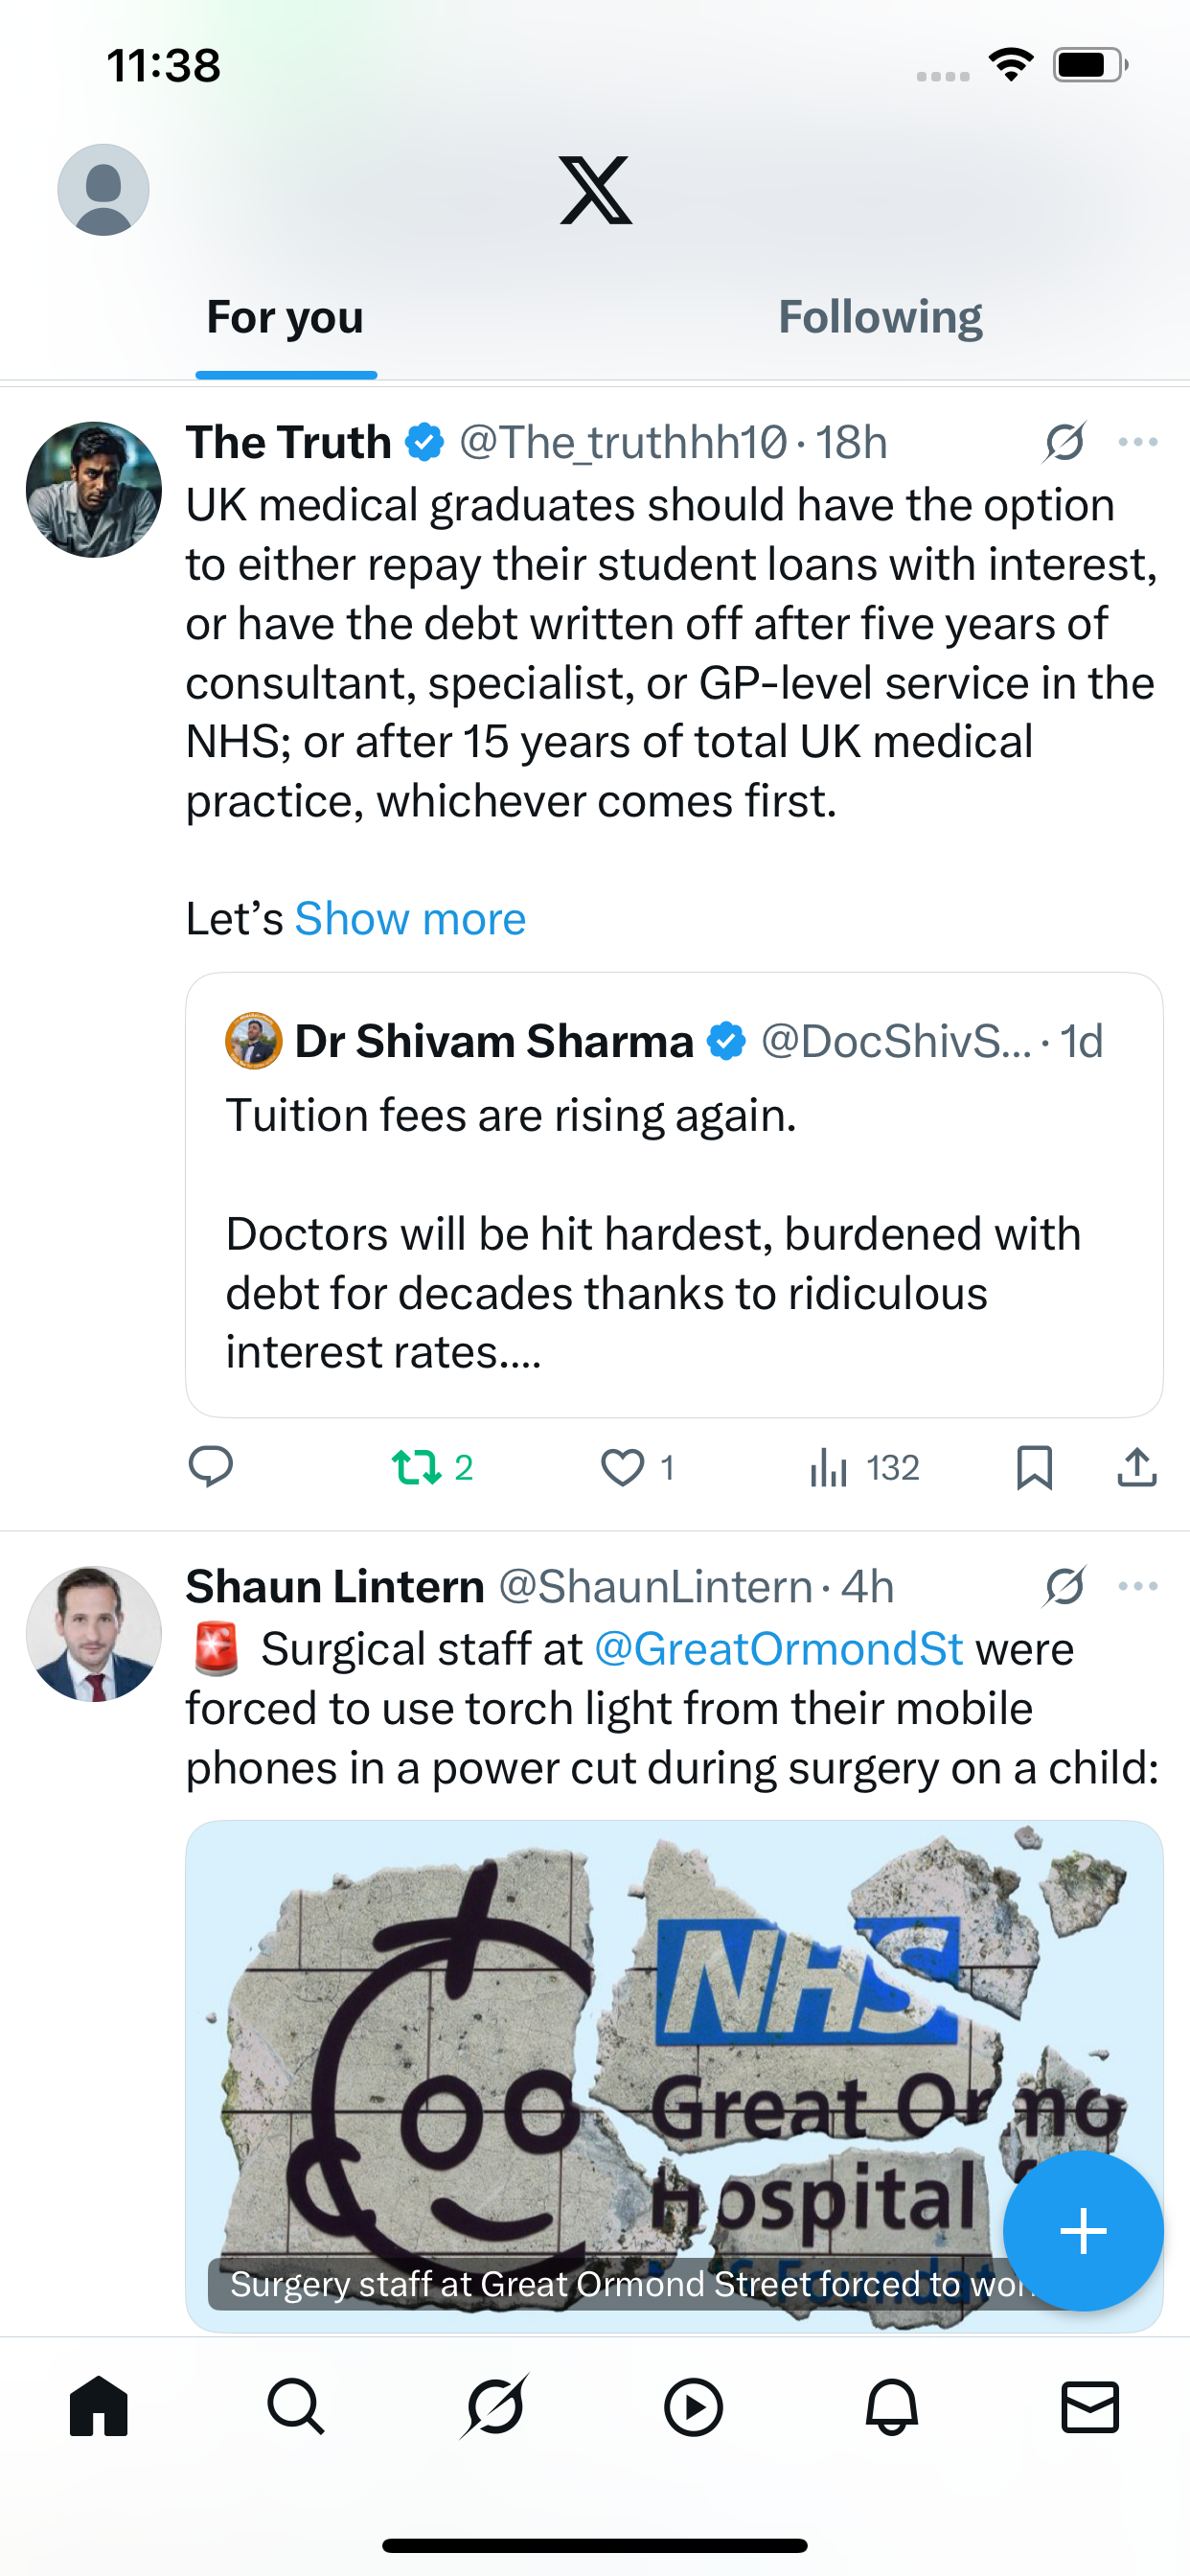Open the profile avatar menu
The image size is (1190, 2576).
103,190
